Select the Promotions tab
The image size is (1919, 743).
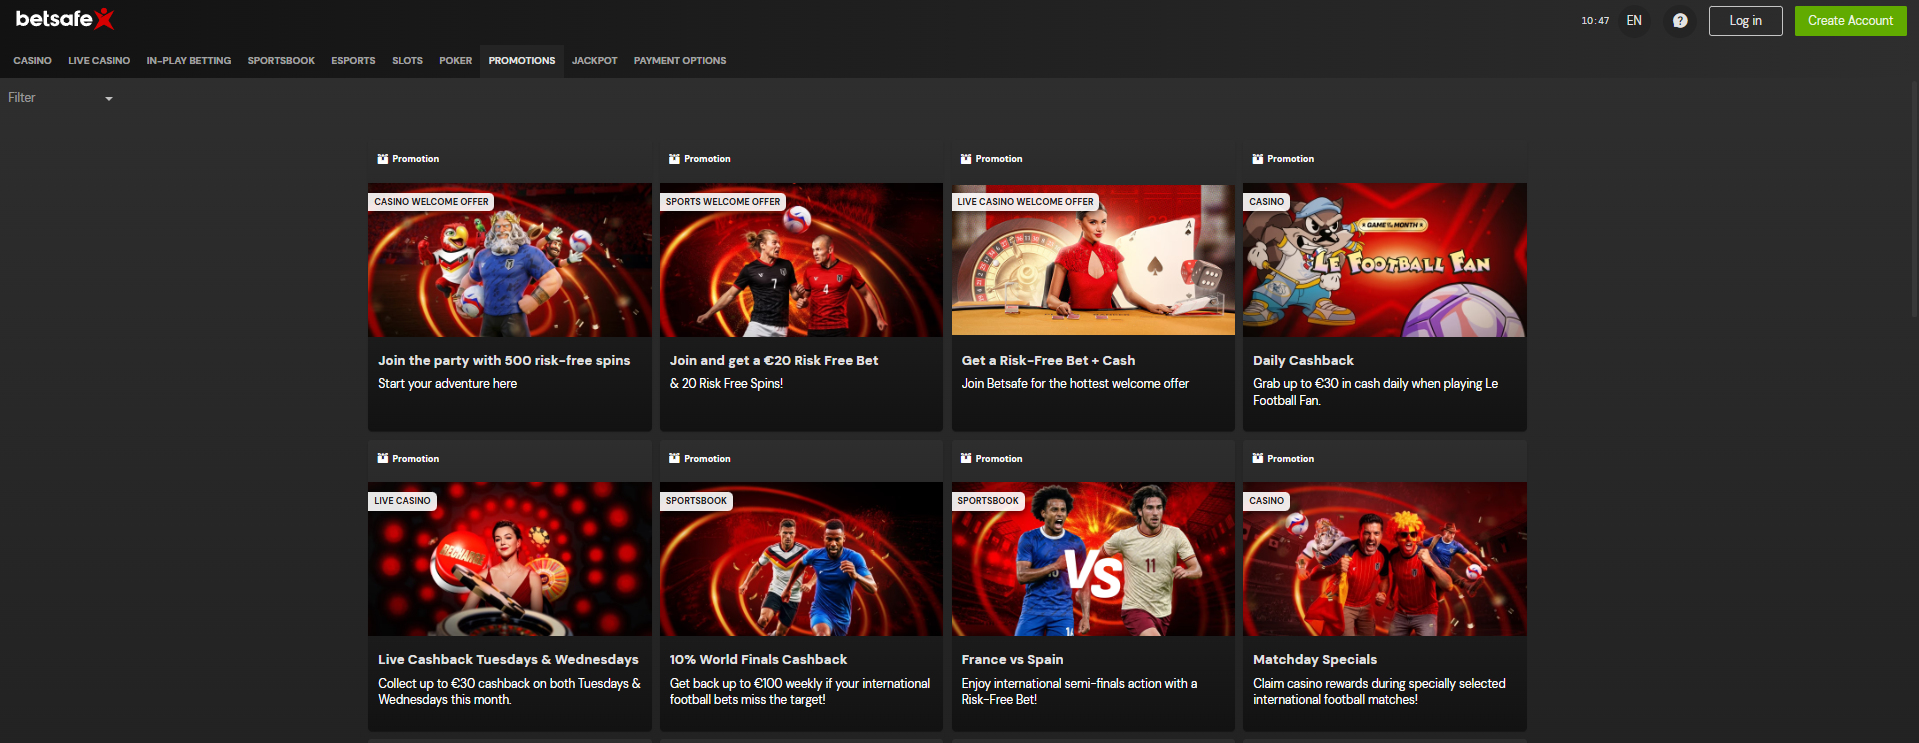click(522, 61)
